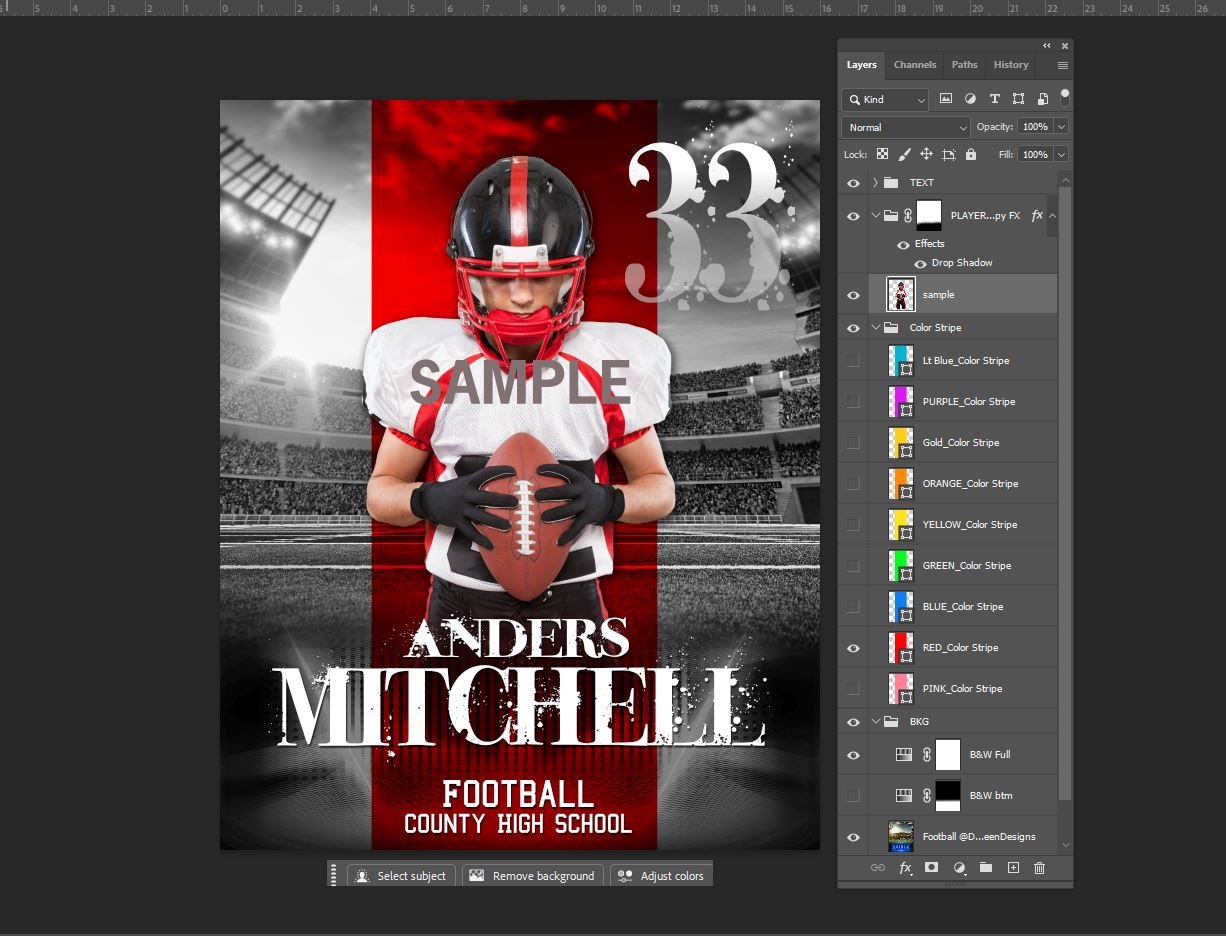
Task: Expand the TEXT group
Action: (875, 183)
